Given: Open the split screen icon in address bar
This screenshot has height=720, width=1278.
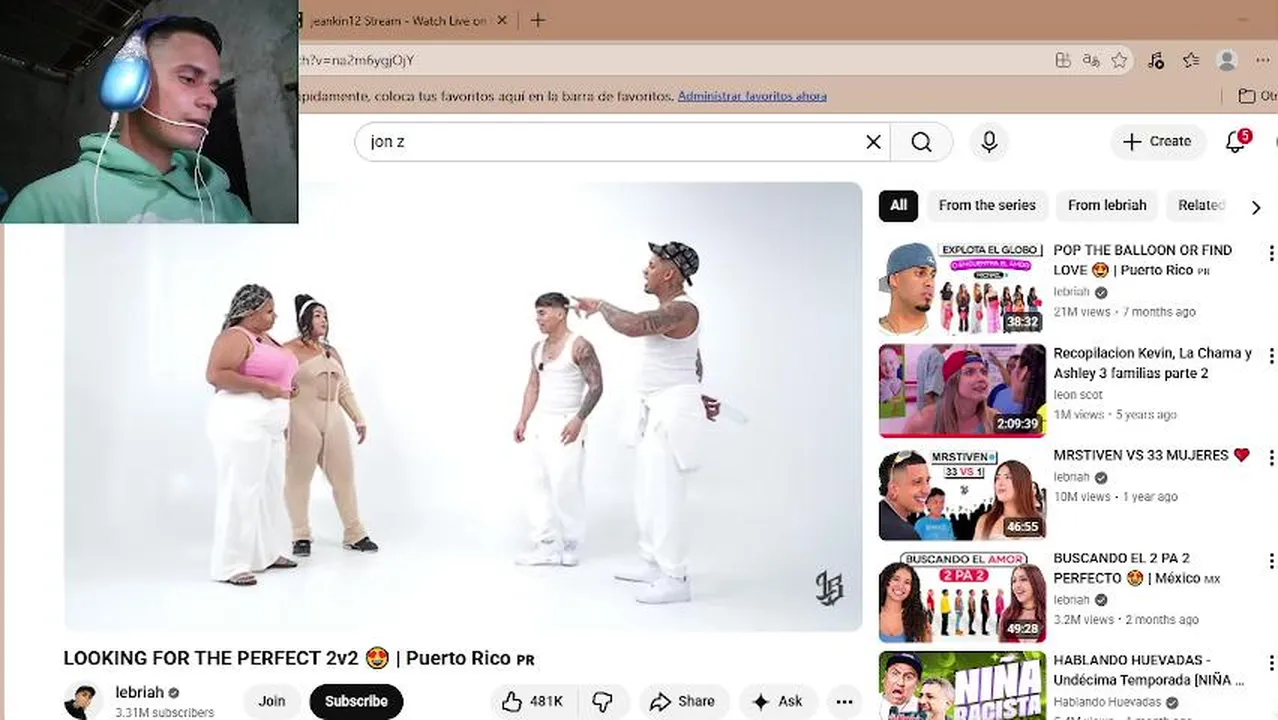Looking at the screenshot, I should 1063,60.
